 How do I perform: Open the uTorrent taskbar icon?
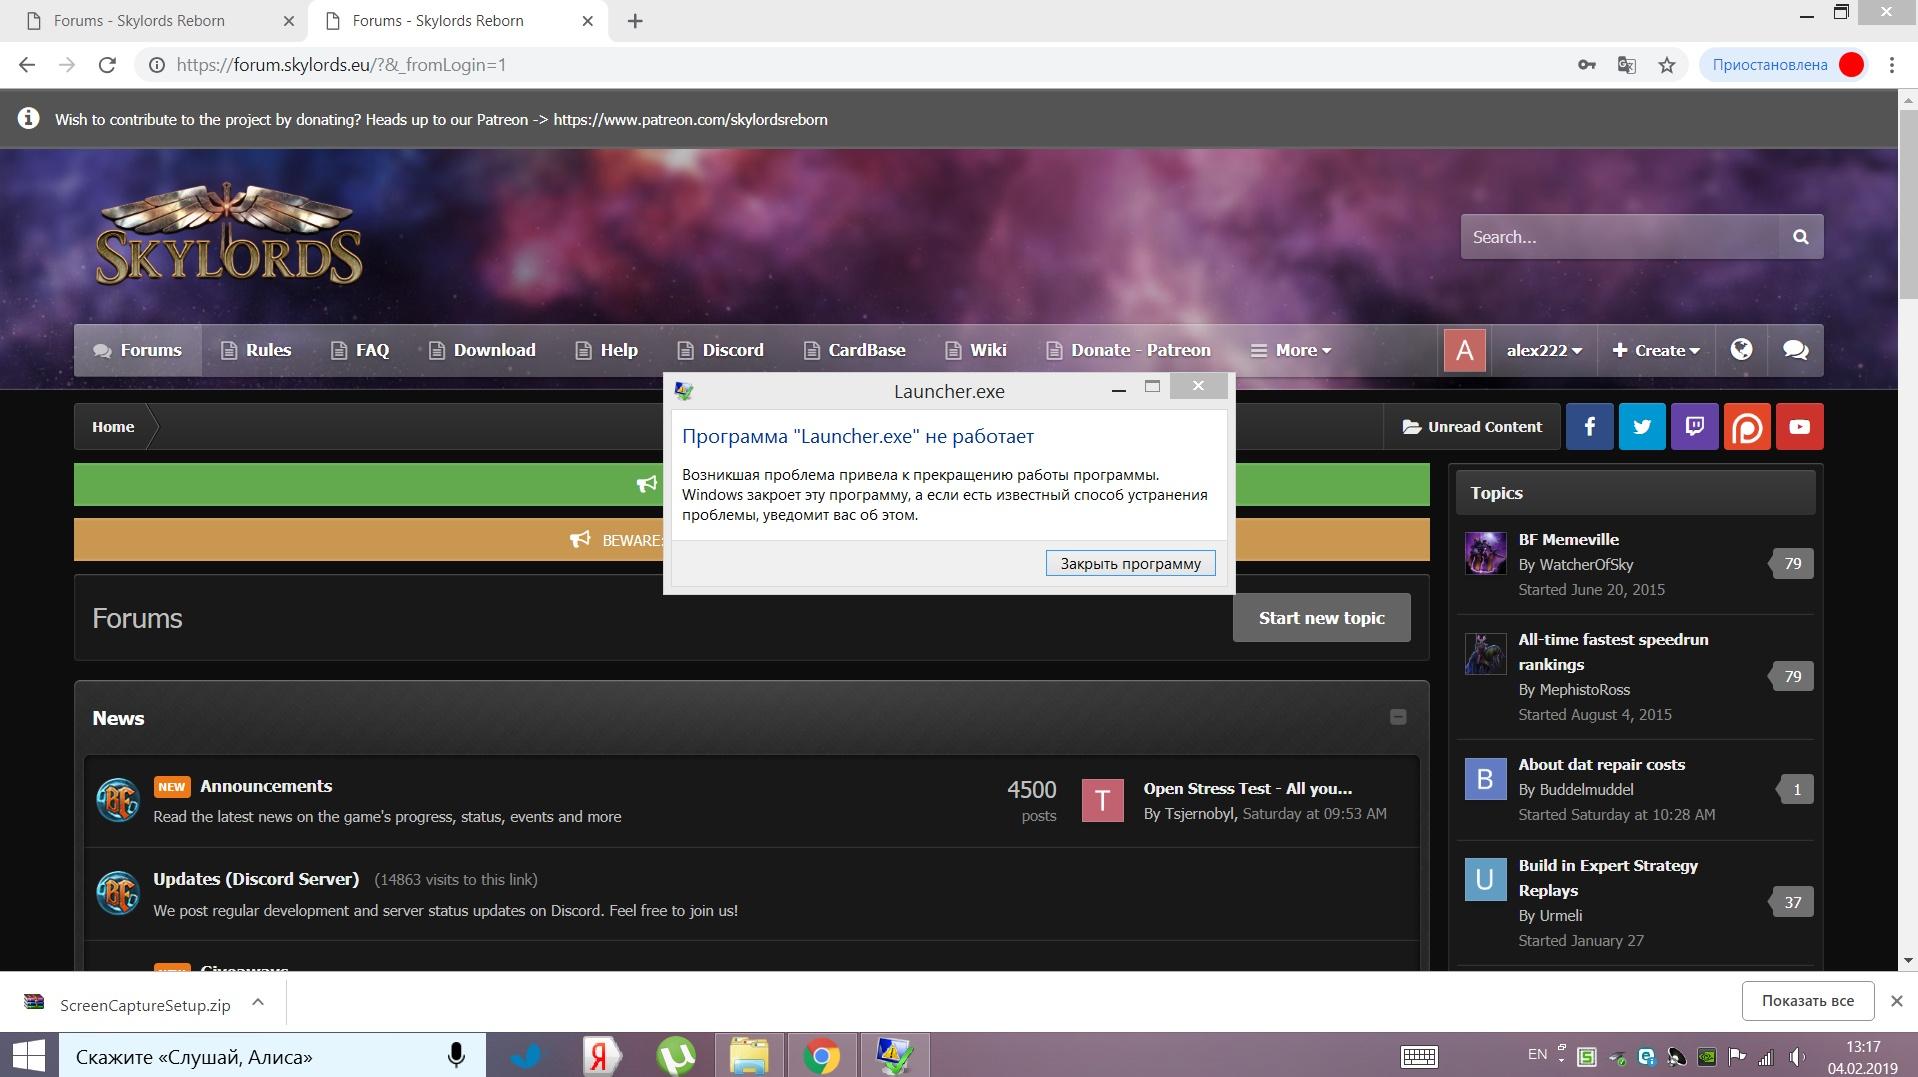click(x=676, y=1056)
